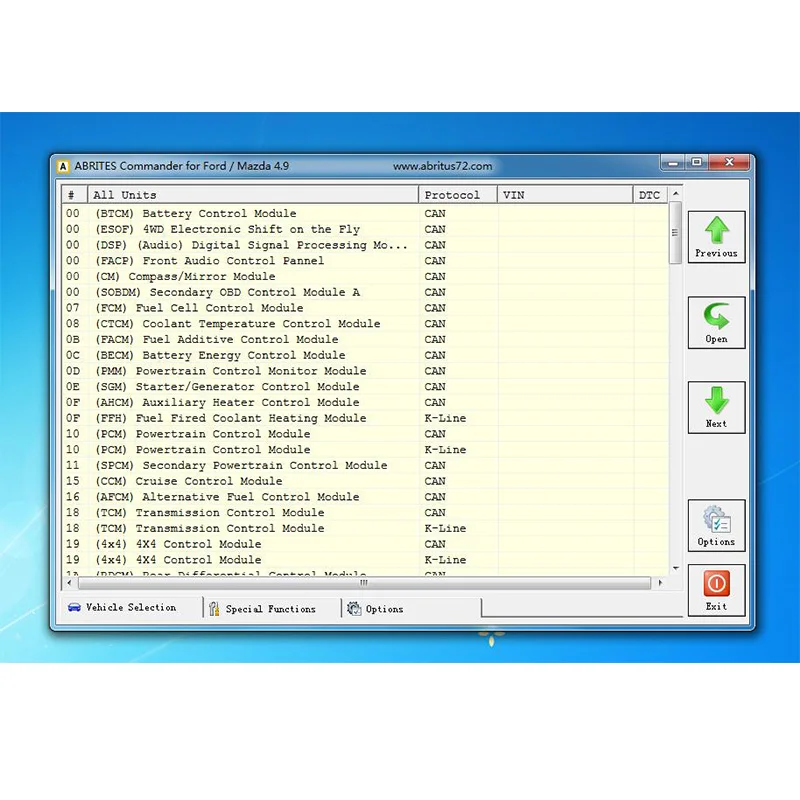The image size is (800, 800).
Task: Click the red Exit power button
Action: point(716,590)
